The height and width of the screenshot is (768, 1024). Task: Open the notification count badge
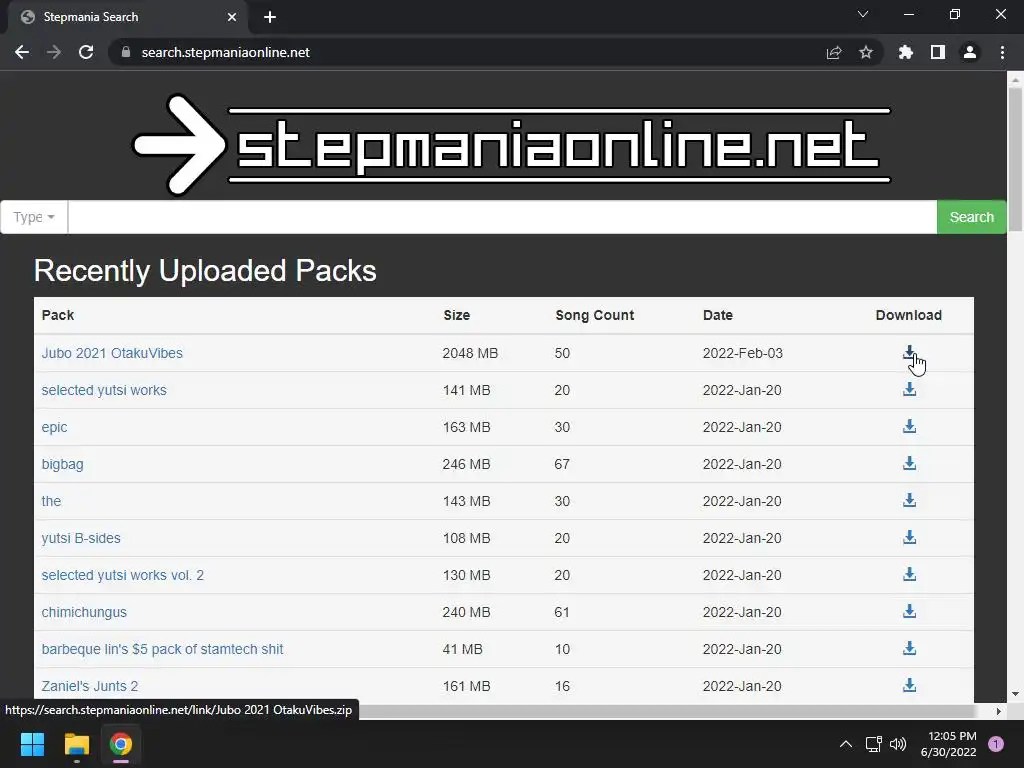[x=995, y=744]
